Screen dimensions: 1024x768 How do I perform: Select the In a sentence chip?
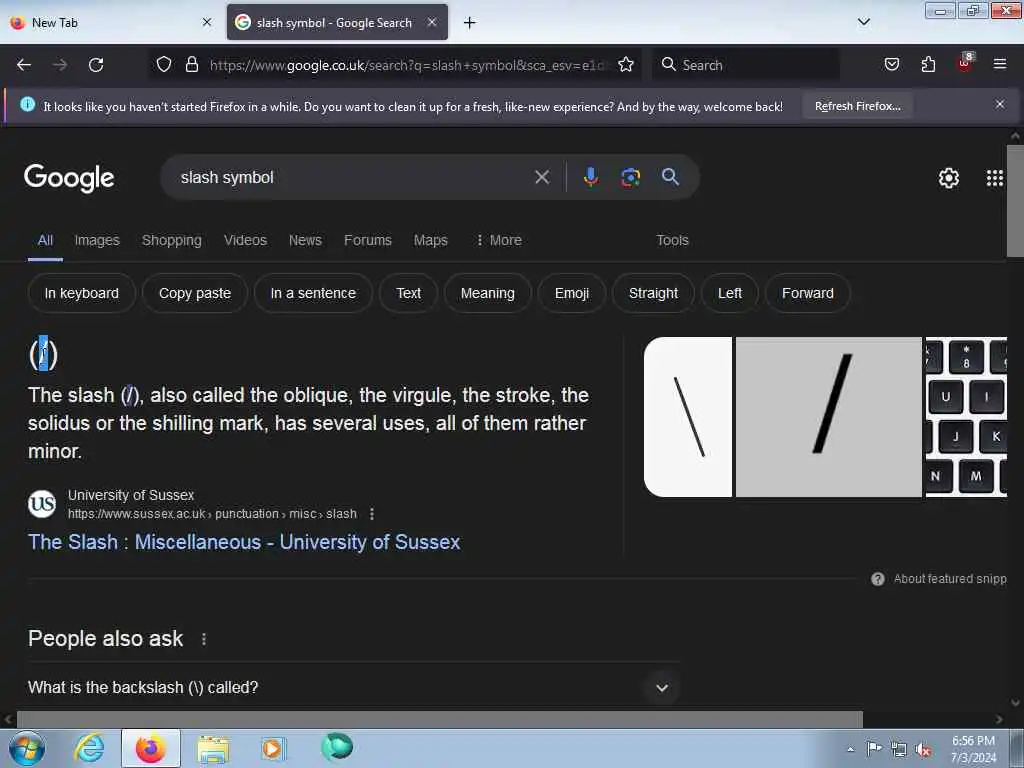(x=313, y=293)
